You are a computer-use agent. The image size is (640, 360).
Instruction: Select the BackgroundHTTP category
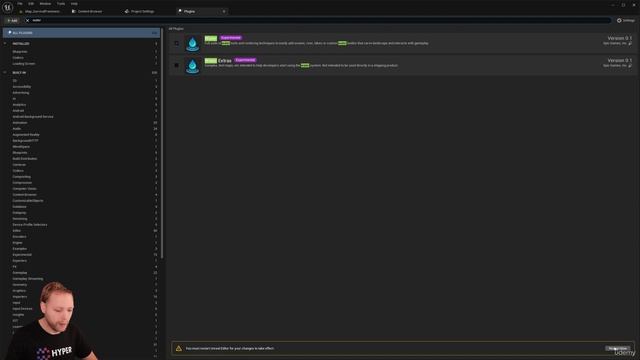pos(25,140)
